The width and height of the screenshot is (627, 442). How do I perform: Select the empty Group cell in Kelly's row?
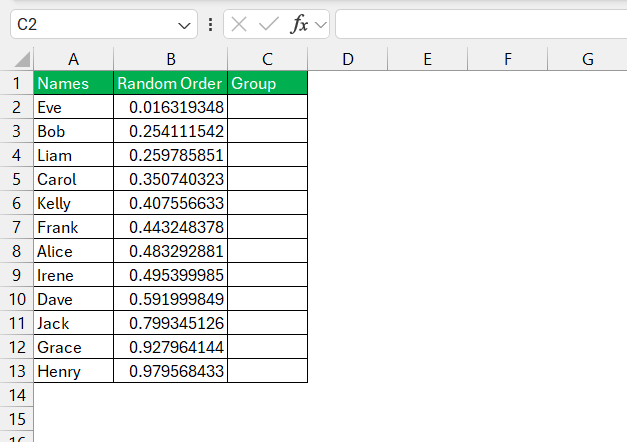268,203
